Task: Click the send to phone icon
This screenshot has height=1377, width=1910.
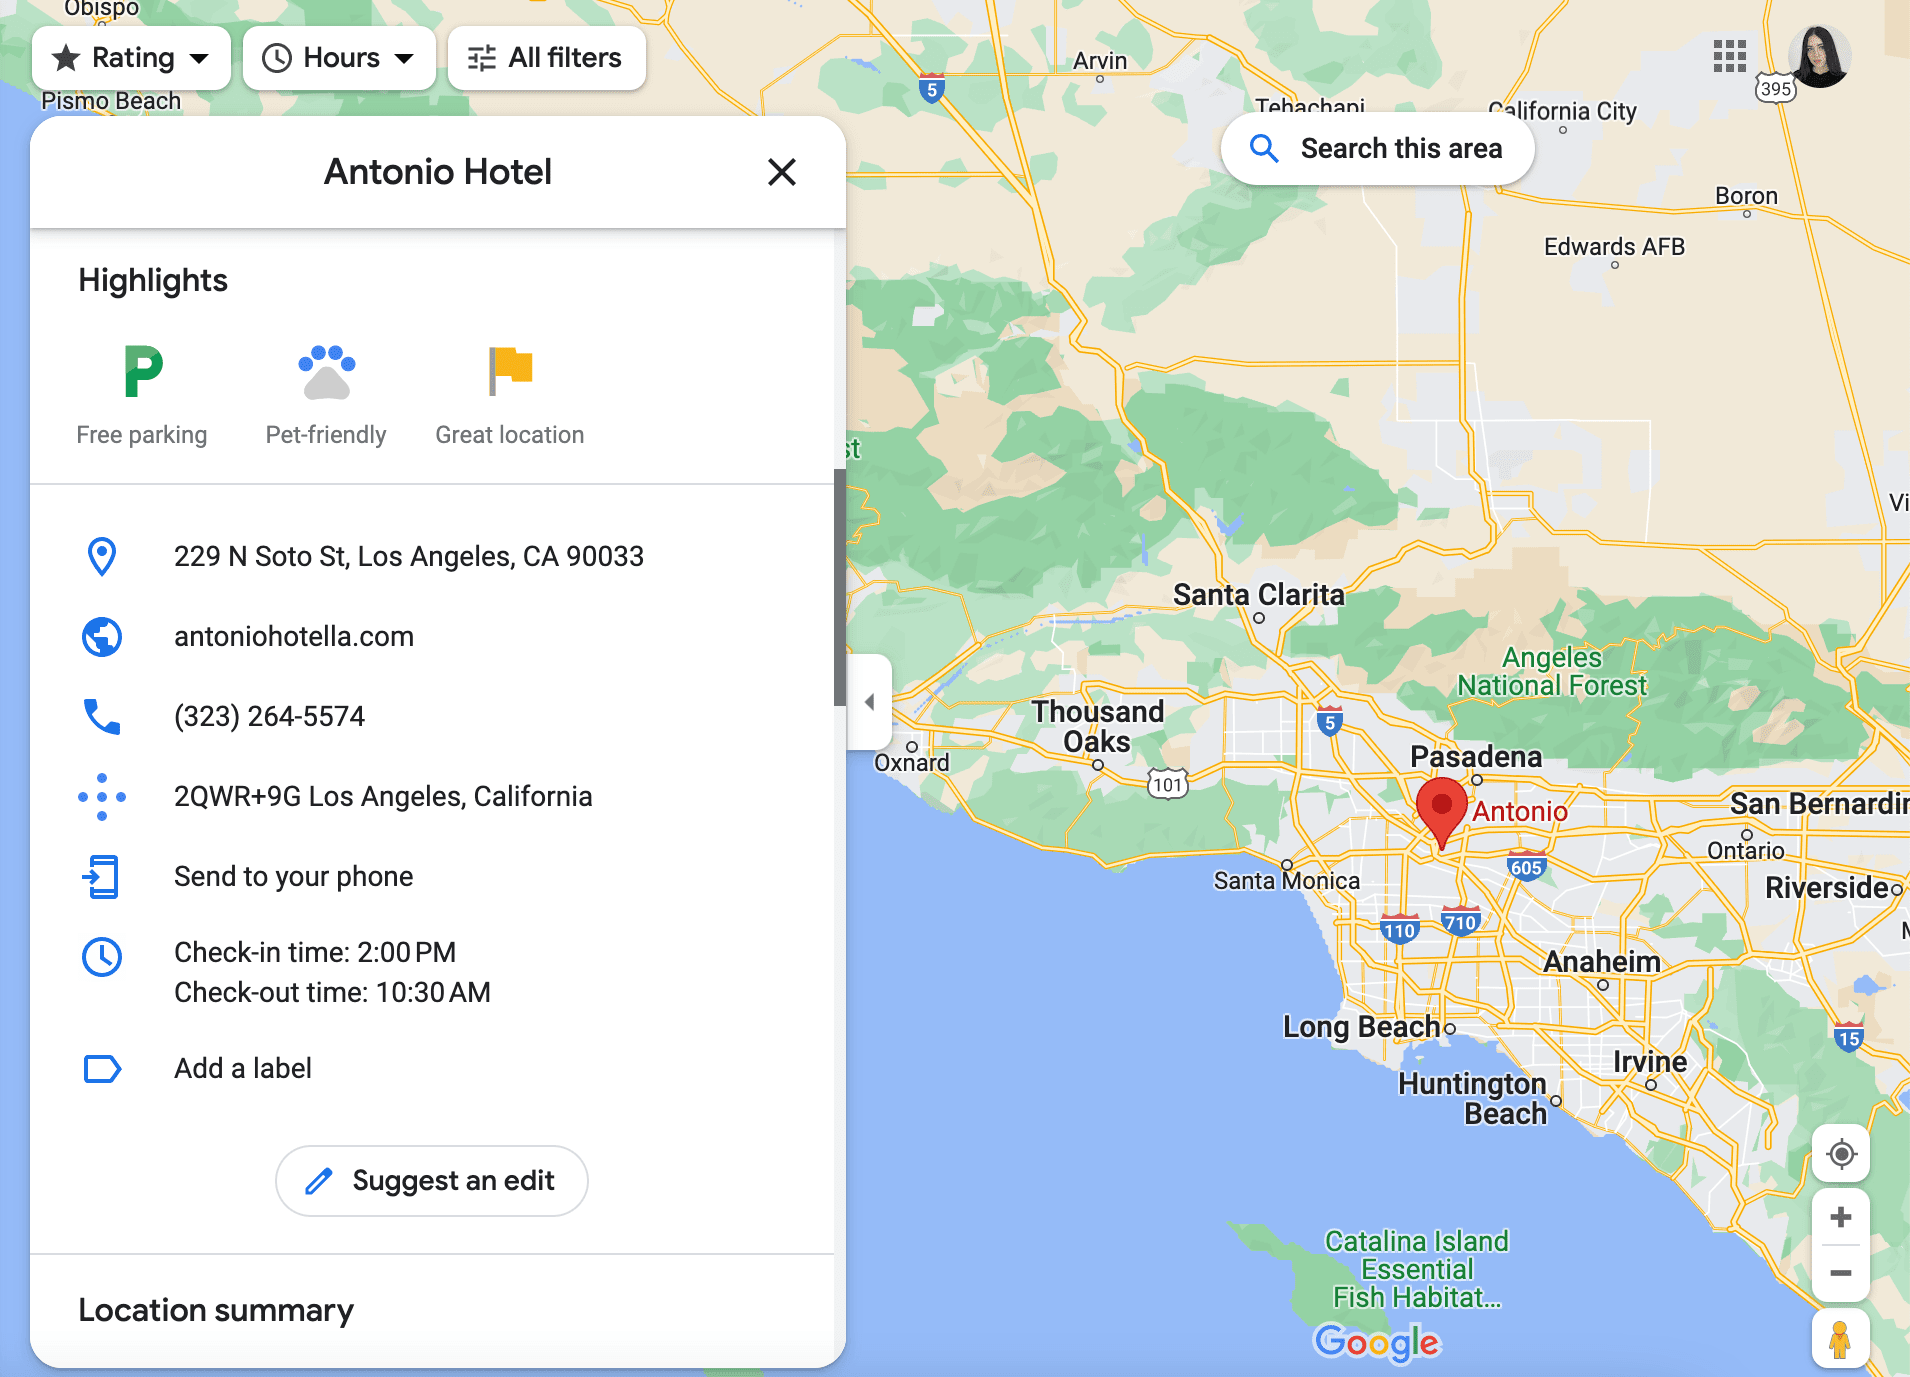Action: coord(102,877)
